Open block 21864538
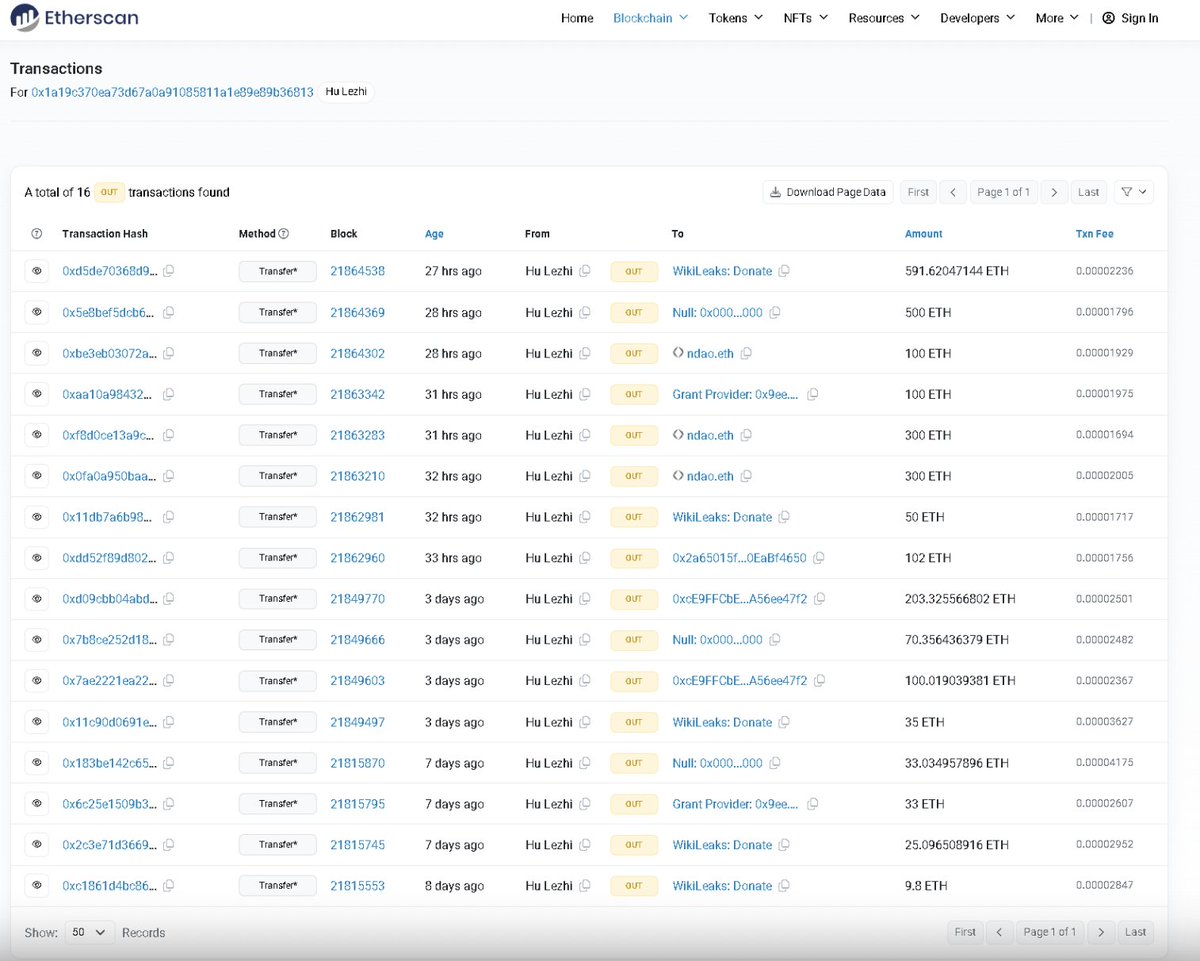Image resolution: width=1200 pixels, height=961 pixels. [357, 271]
